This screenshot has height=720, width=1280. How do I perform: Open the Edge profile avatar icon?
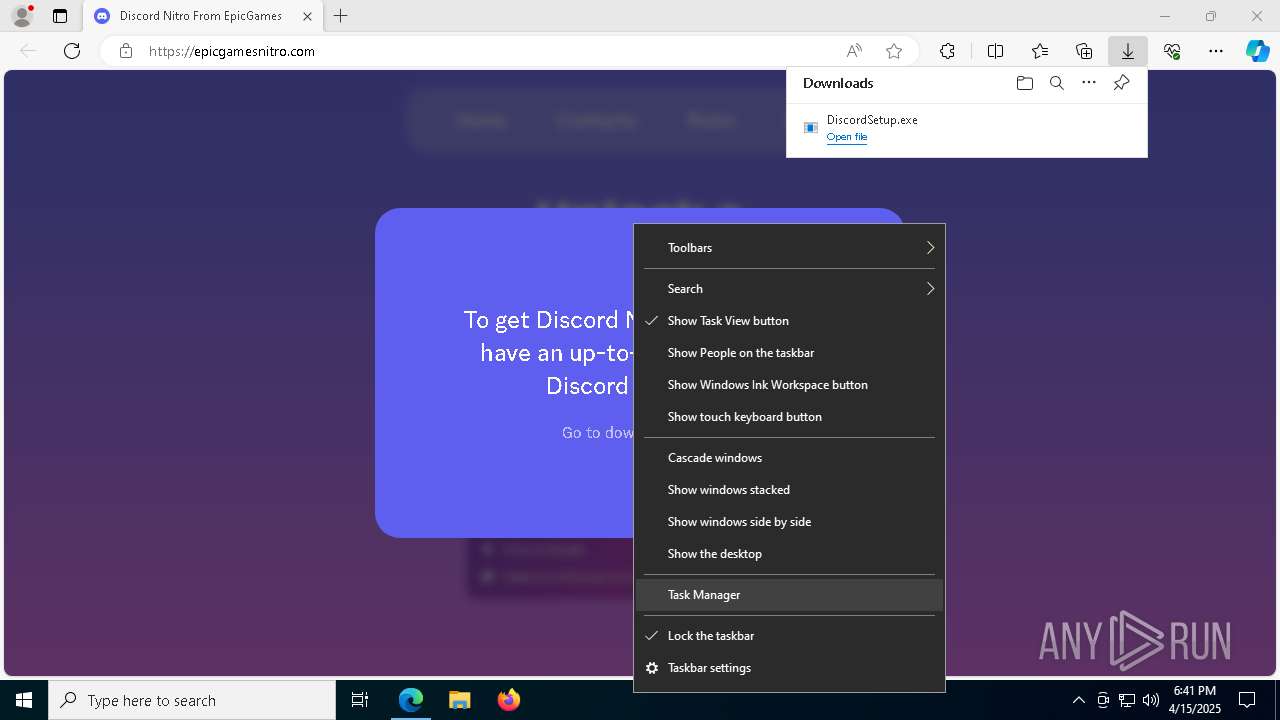tap(21, 16)
